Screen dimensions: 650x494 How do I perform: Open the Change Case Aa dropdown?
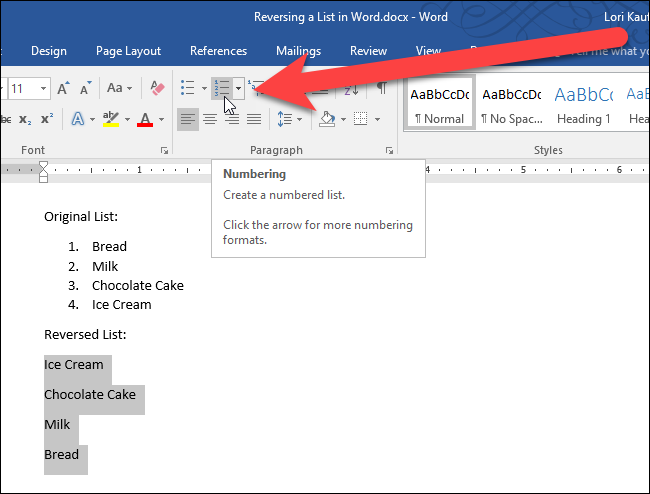tap(119, 88)
